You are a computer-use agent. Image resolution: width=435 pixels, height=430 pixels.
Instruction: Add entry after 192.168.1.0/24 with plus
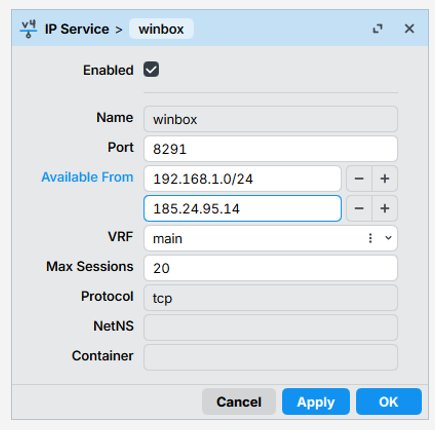click(385, 179)
